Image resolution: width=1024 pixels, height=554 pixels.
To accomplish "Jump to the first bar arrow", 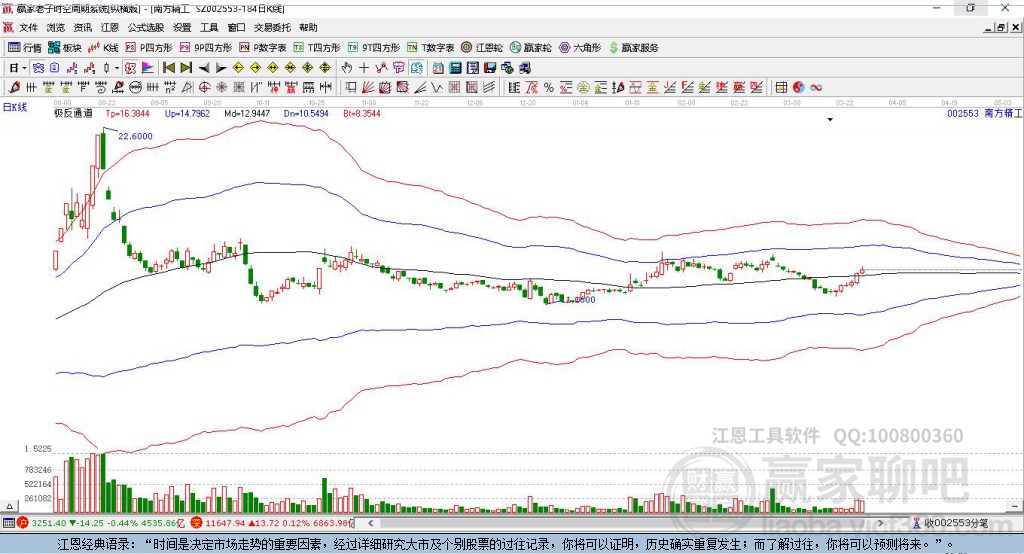I will (168, 67).
